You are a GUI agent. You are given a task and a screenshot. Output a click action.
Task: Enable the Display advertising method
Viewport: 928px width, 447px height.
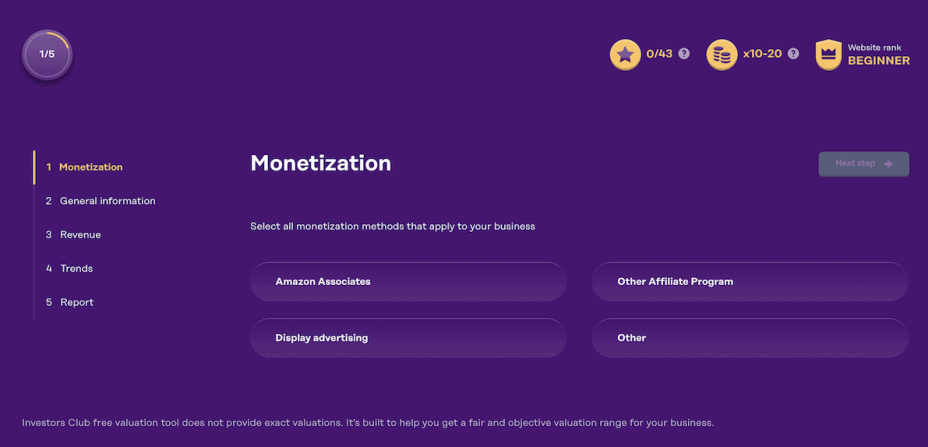[408, 338]
